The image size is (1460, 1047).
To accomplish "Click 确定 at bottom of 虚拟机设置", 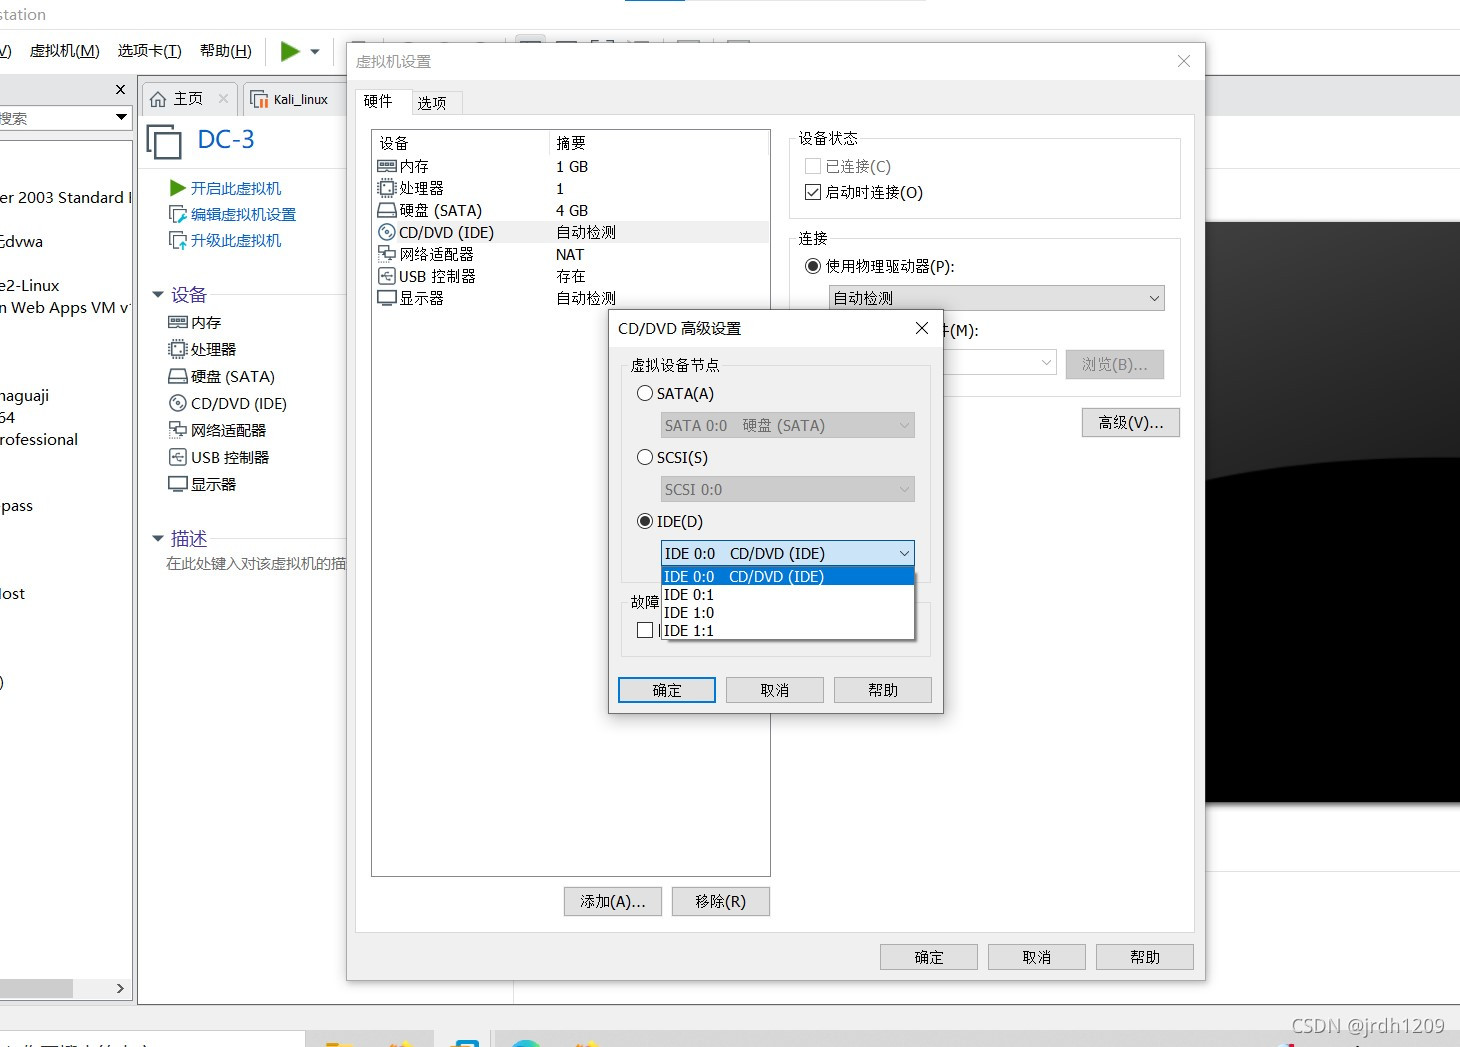I will click(x=929, y=957).
